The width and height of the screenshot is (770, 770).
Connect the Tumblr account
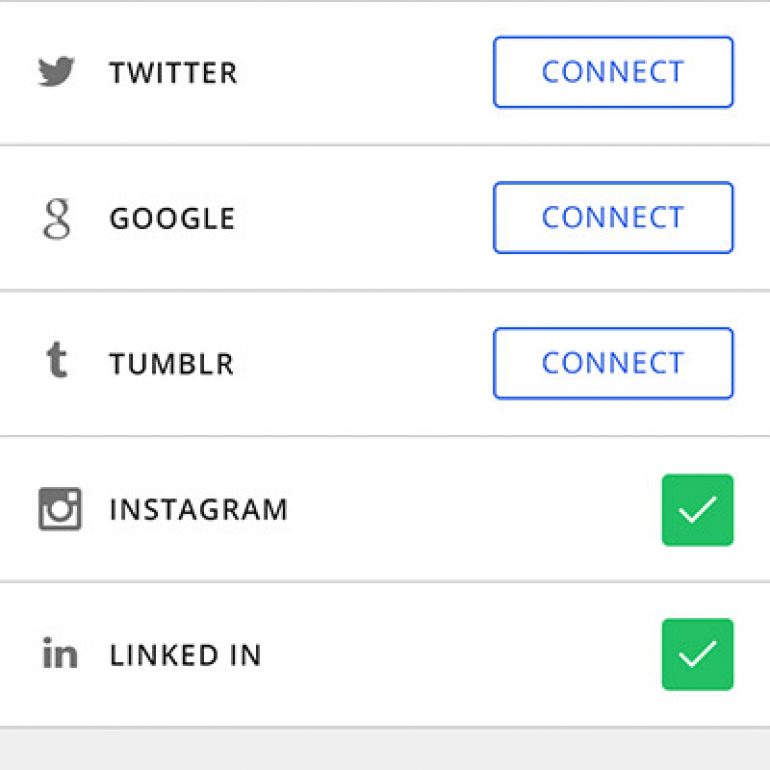tap(613, 363)
